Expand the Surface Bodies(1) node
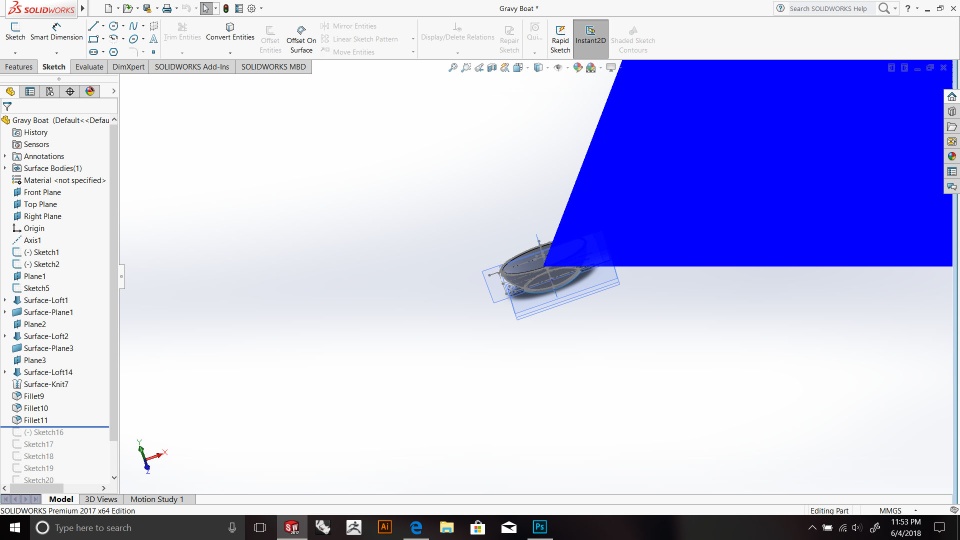Screen dimensions: 960x540 [6, 168]
